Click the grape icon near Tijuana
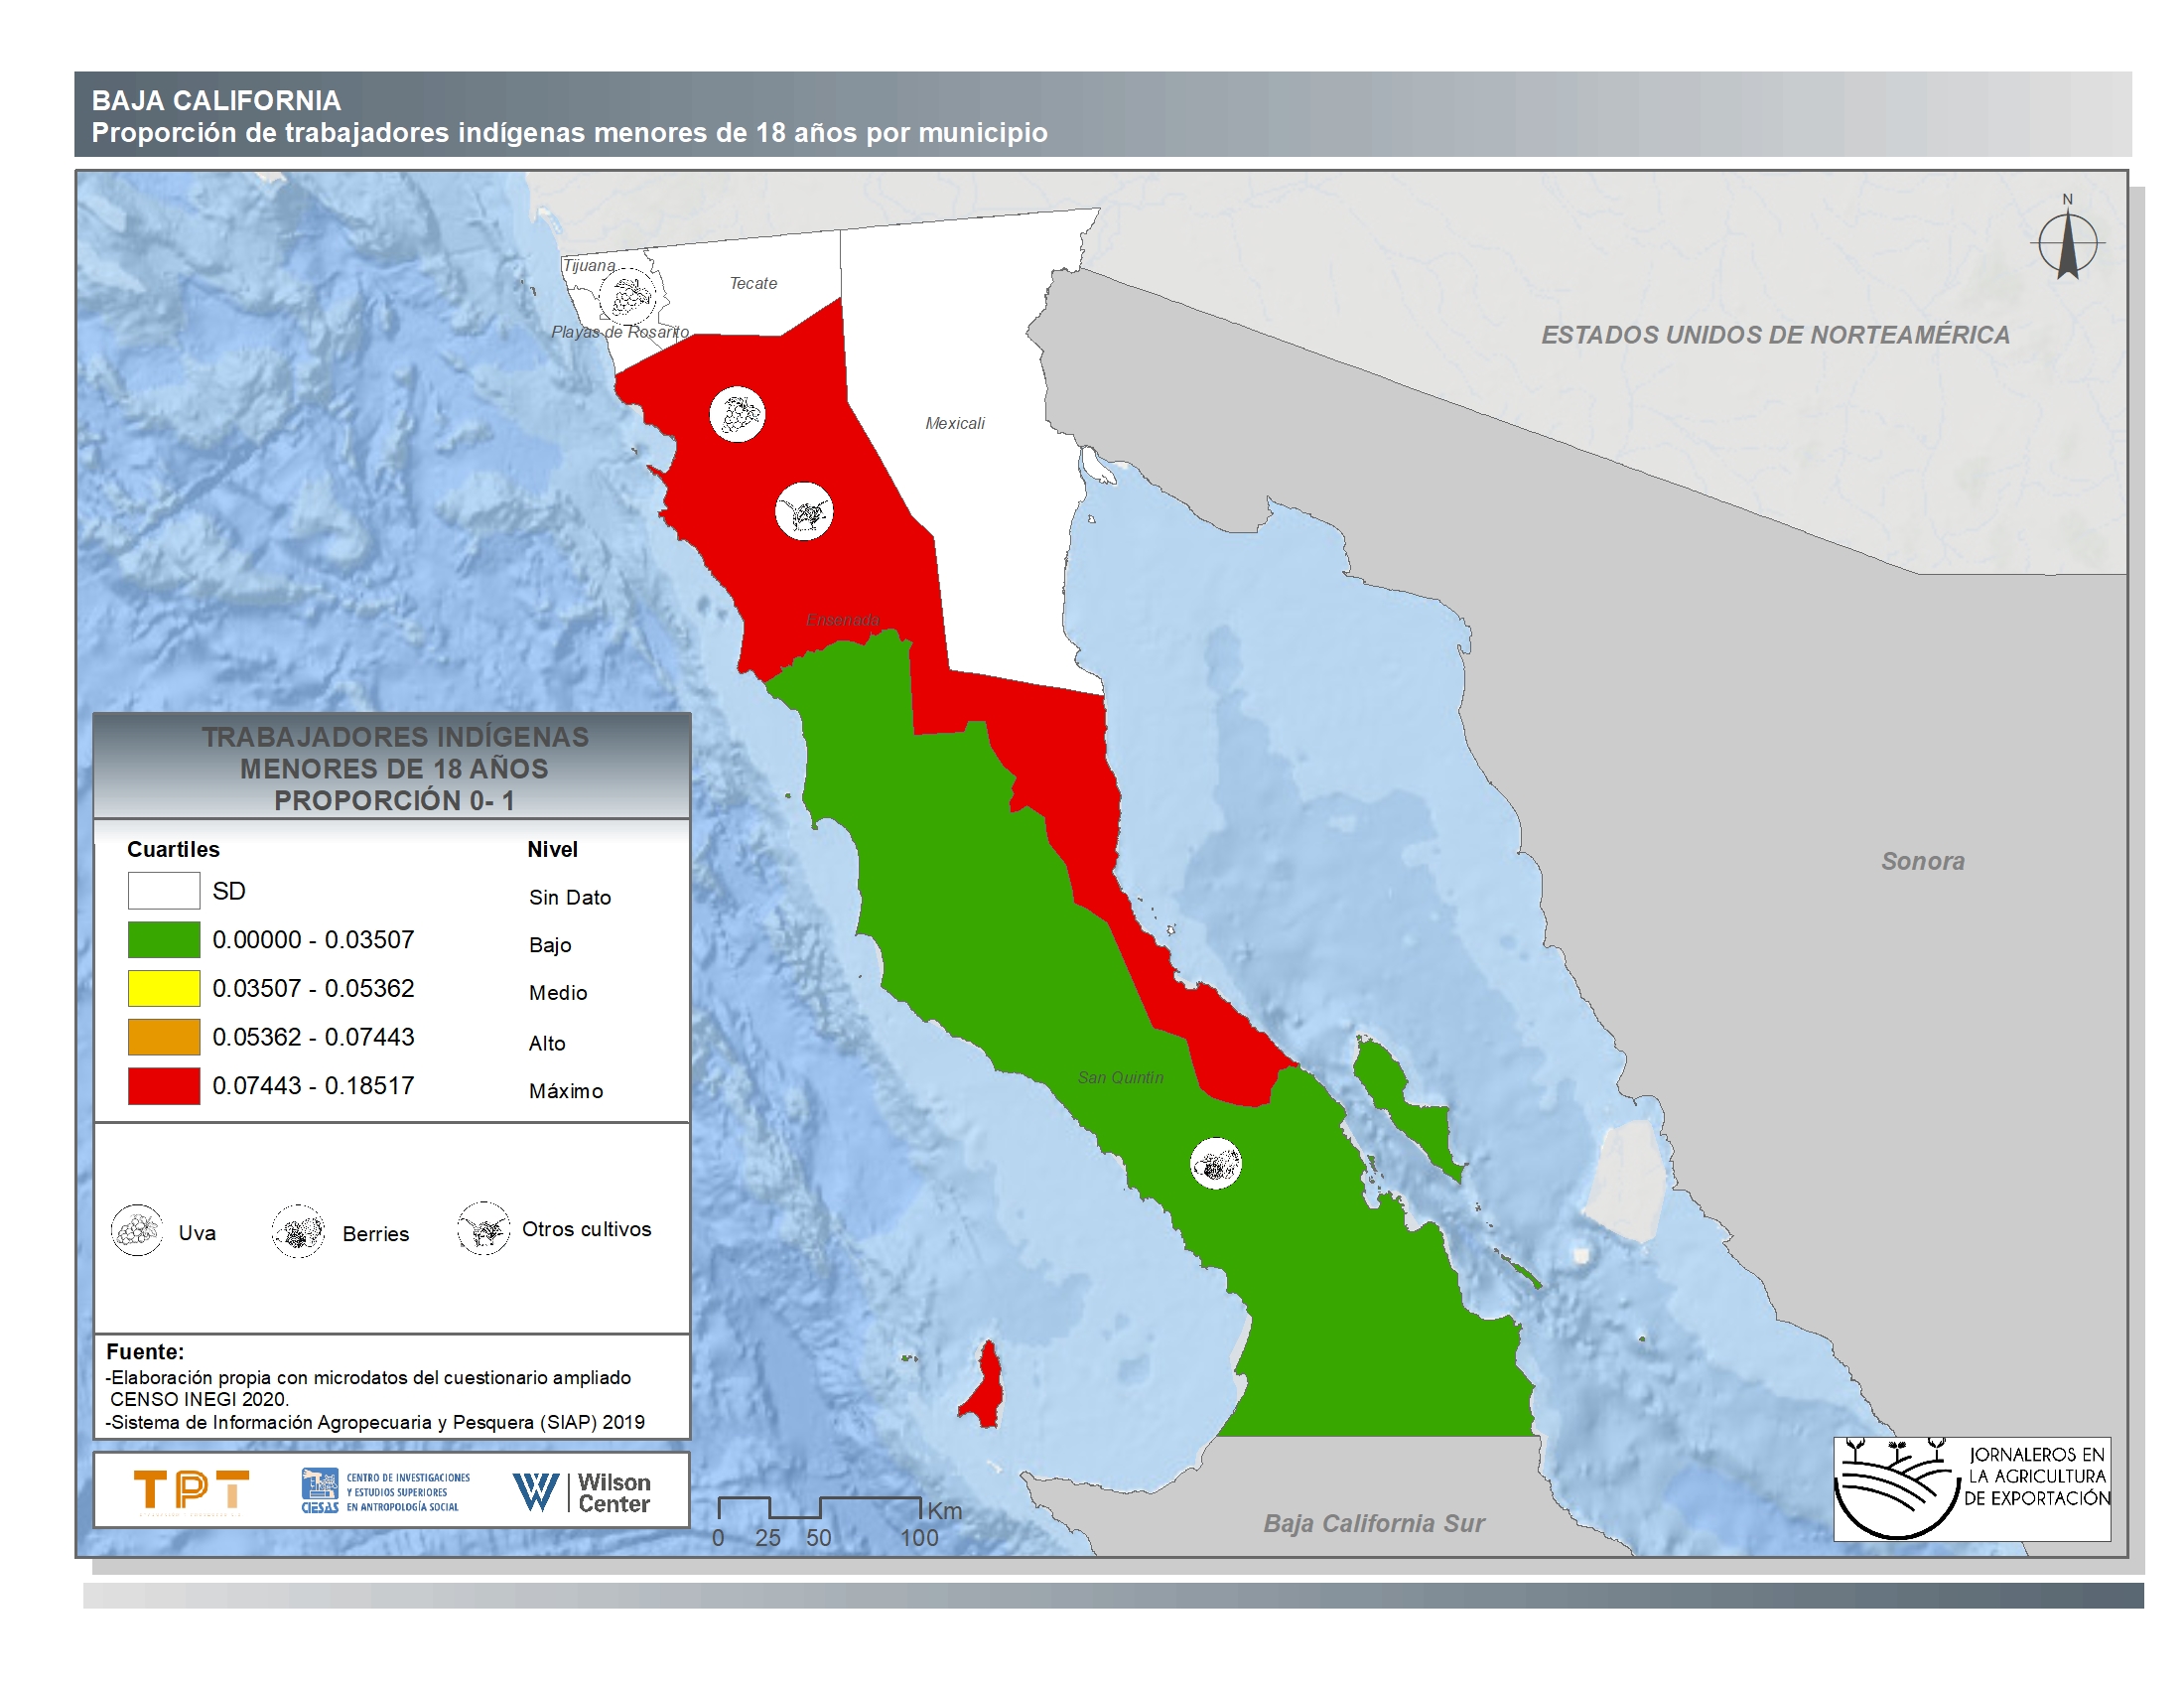The width and height of the screenshot is (2184, 1688). point(628,295)
